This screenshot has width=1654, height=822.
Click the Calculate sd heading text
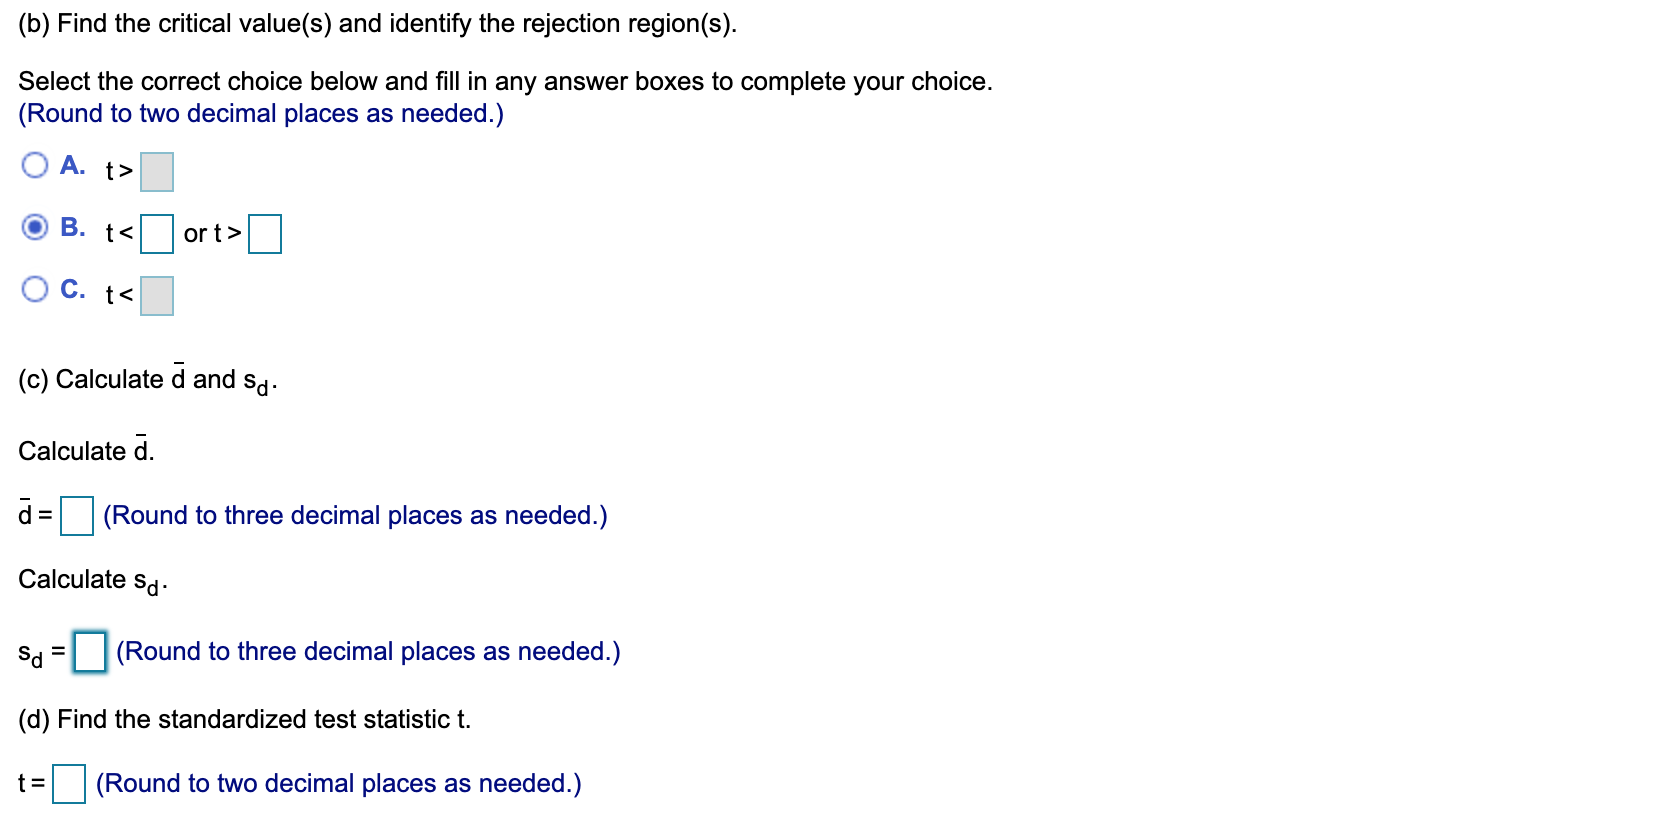(90, 582)
